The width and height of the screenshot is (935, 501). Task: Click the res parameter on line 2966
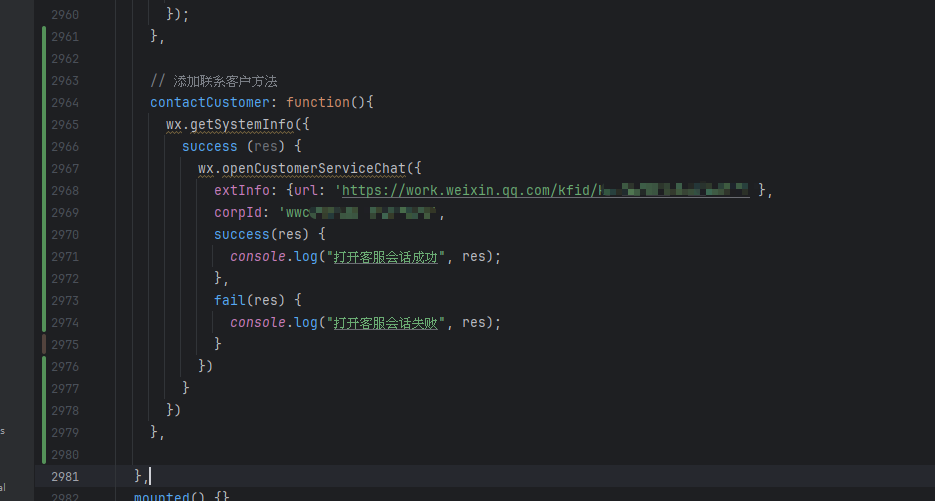click(265, 147)
